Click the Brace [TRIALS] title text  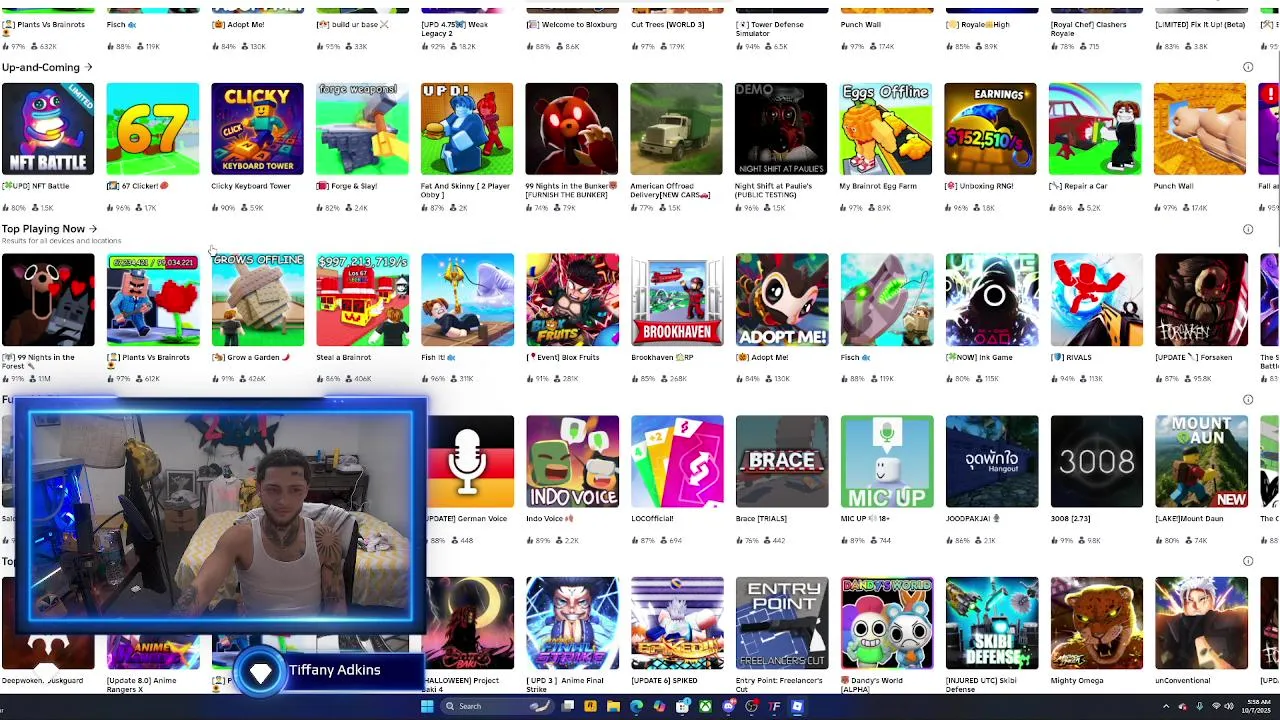[761, 518]
